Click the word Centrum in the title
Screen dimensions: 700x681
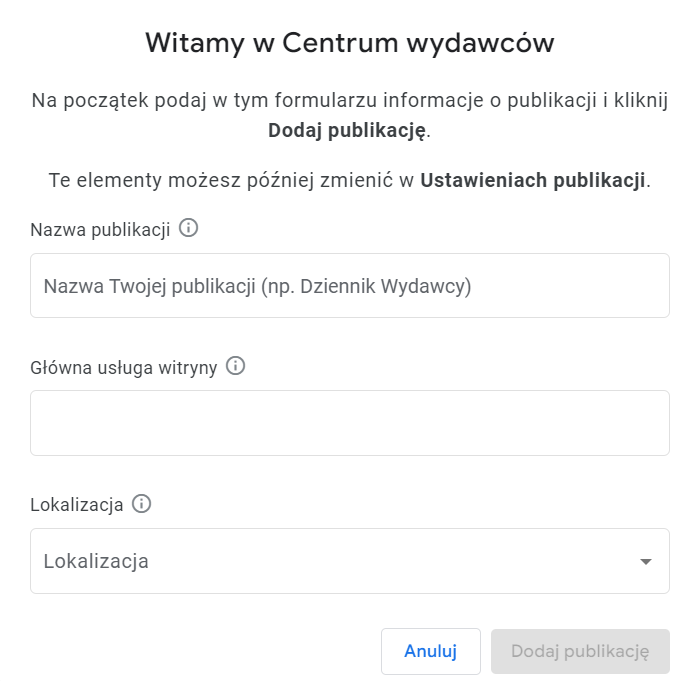coord(340,43)
